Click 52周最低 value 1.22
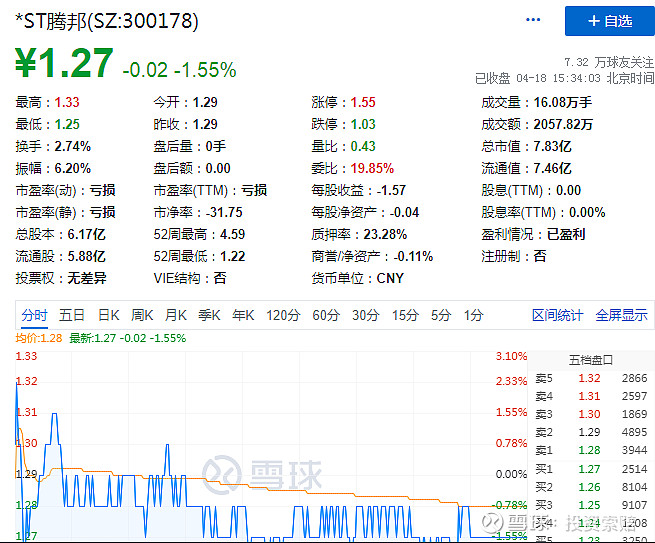 pos(232,256)
